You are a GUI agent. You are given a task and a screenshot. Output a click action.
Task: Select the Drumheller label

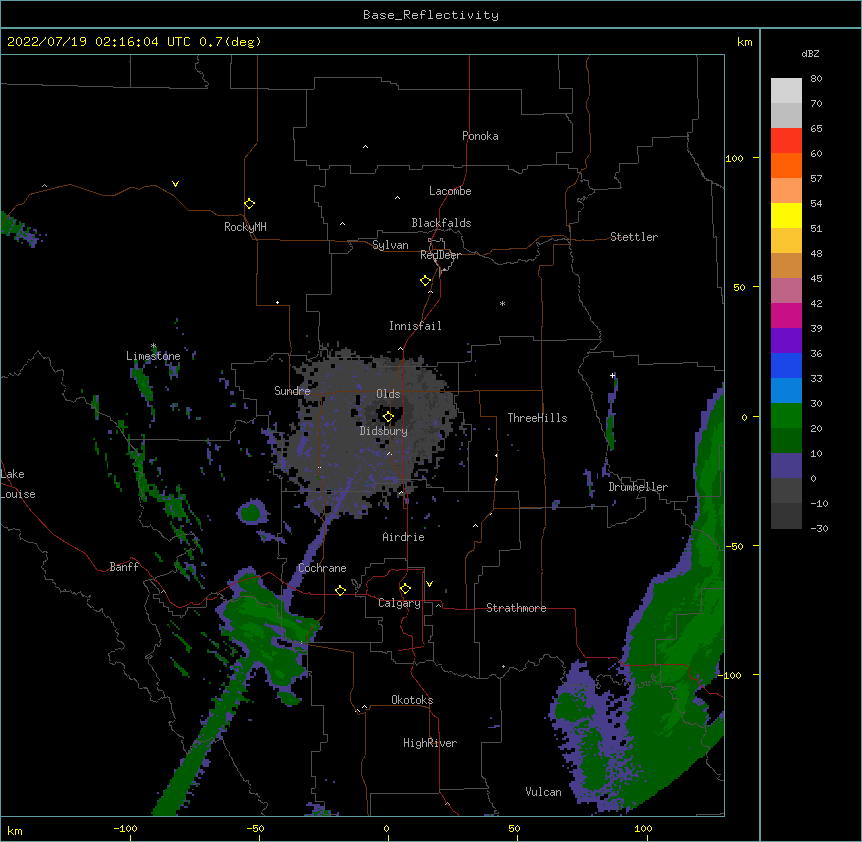[x=638, y=487]
